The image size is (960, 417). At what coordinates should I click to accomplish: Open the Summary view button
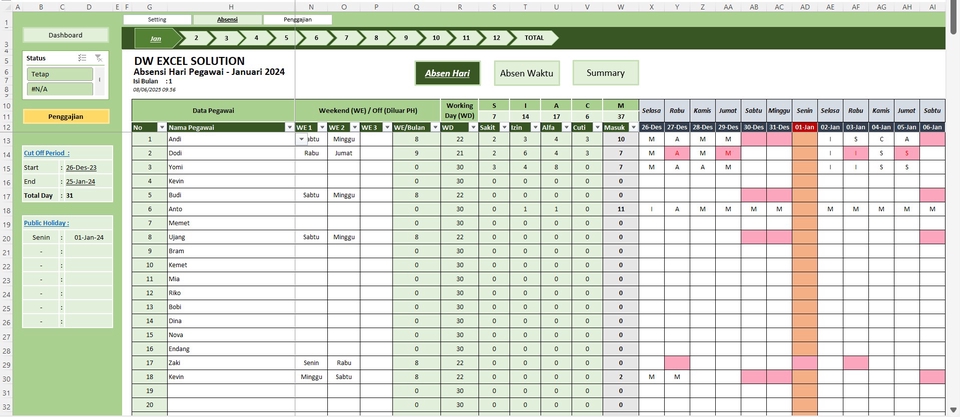click(606, 73)
